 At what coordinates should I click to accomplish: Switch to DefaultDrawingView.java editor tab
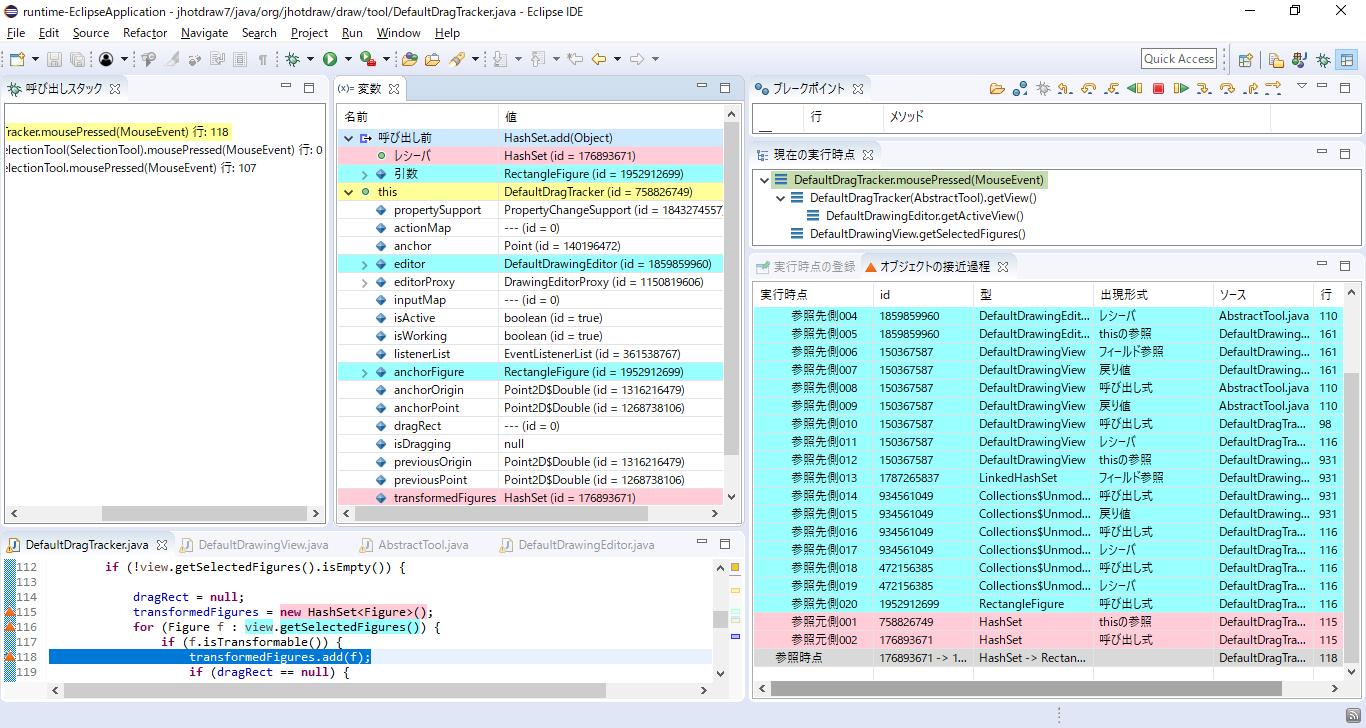tap(263, 545)
